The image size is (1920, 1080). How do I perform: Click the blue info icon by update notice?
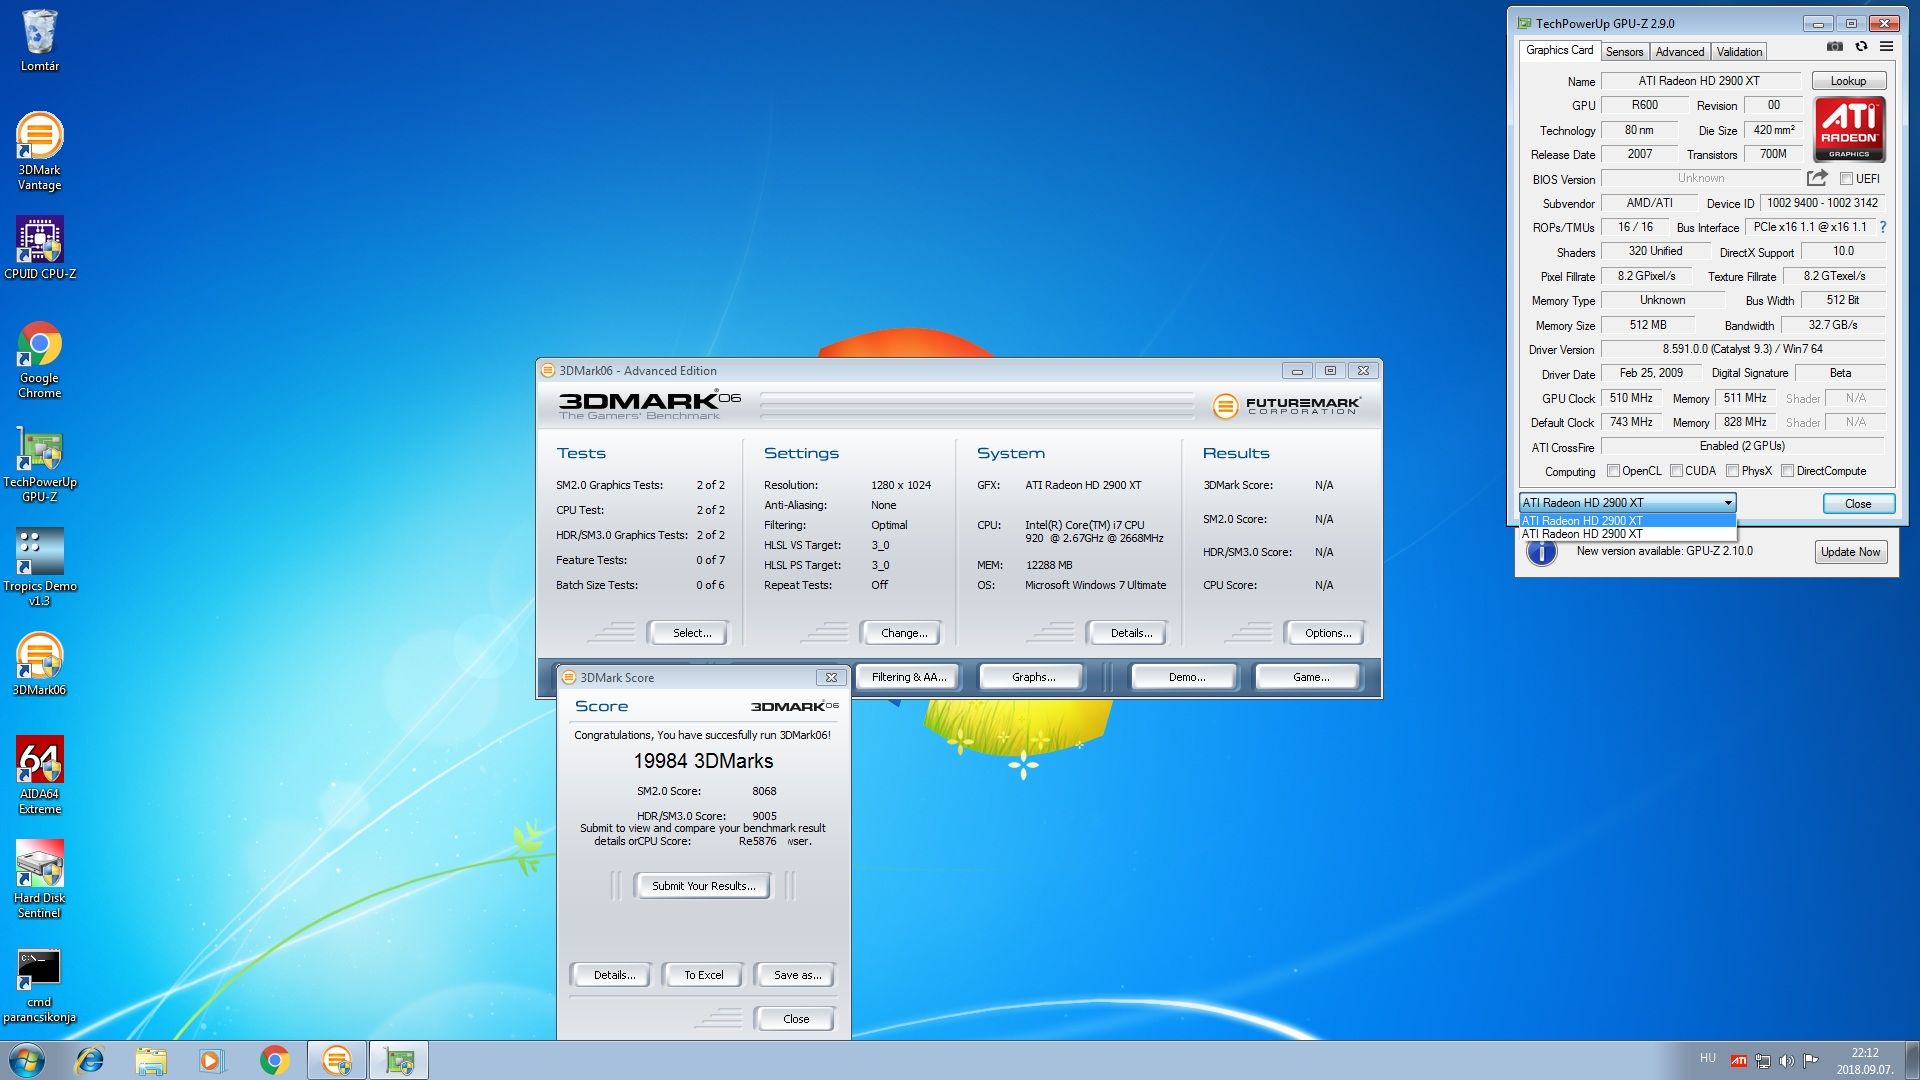(x=1542, y=552)
